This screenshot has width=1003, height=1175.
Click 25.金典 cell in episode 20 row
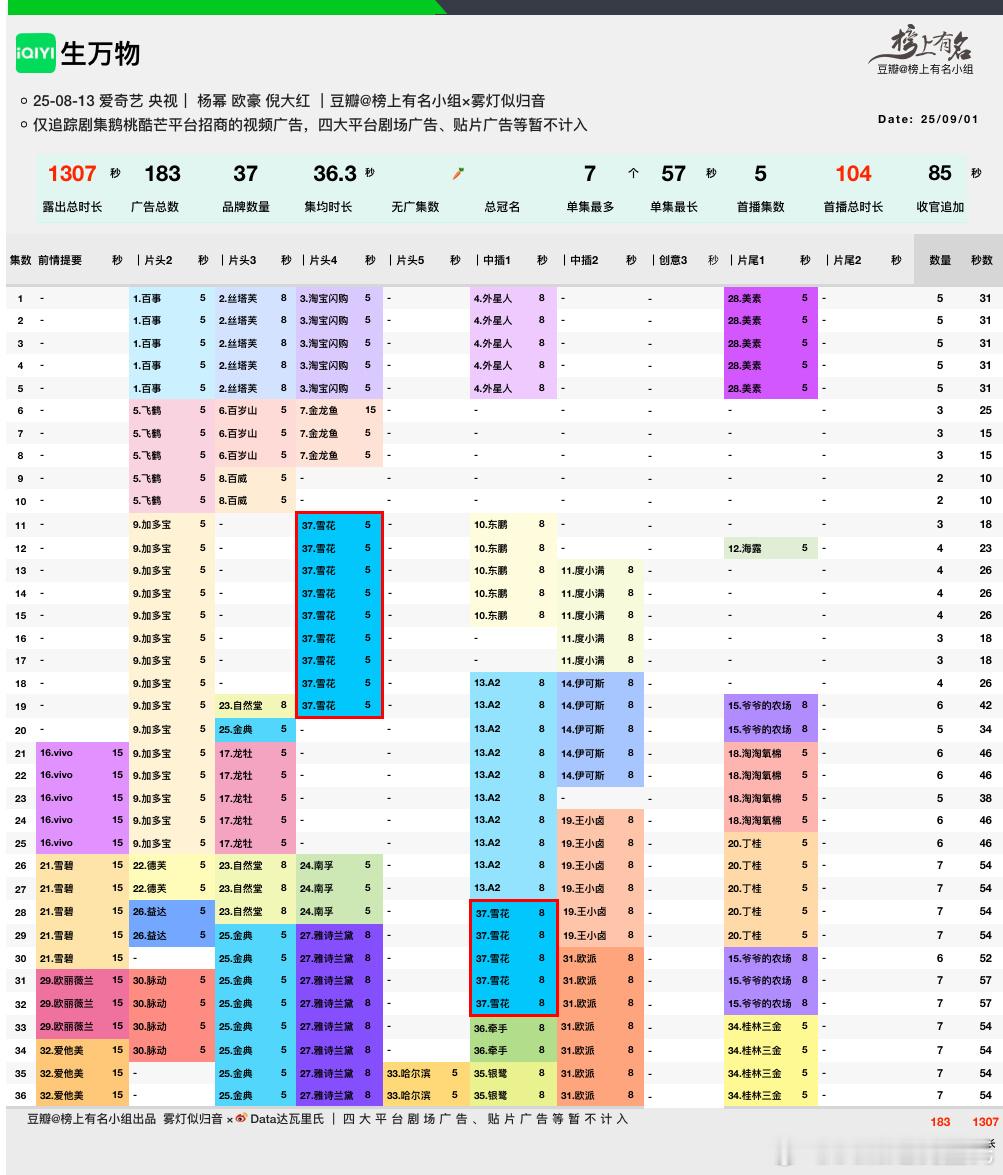pos(256,729)
